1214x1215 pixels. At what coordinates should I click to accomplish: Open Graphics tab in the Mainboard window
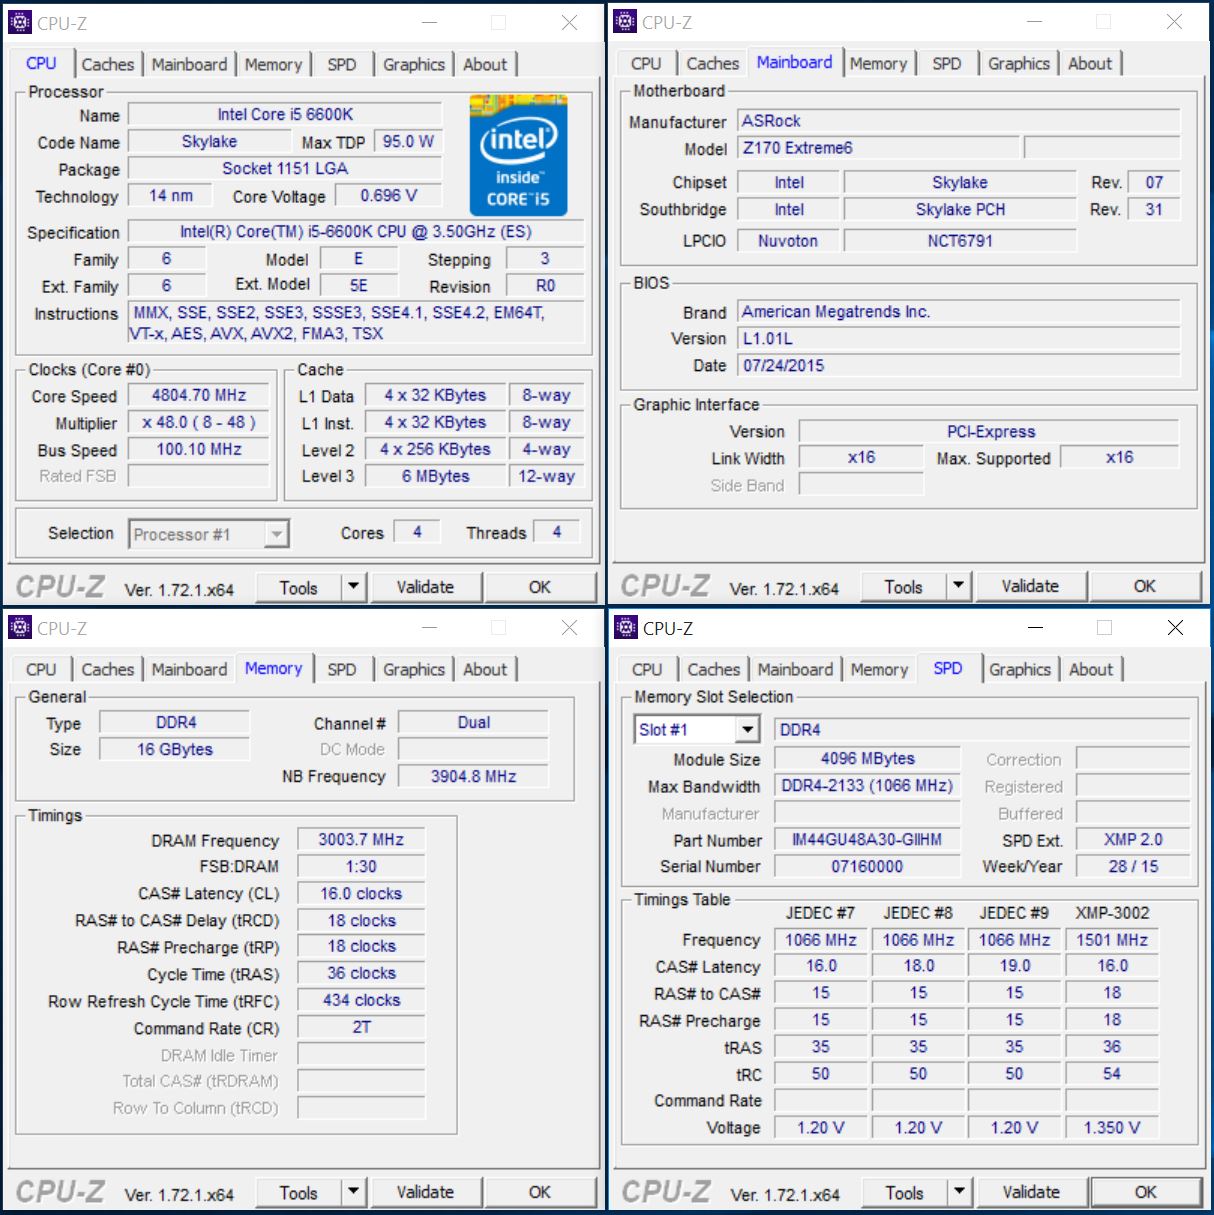pos(1018,64)
